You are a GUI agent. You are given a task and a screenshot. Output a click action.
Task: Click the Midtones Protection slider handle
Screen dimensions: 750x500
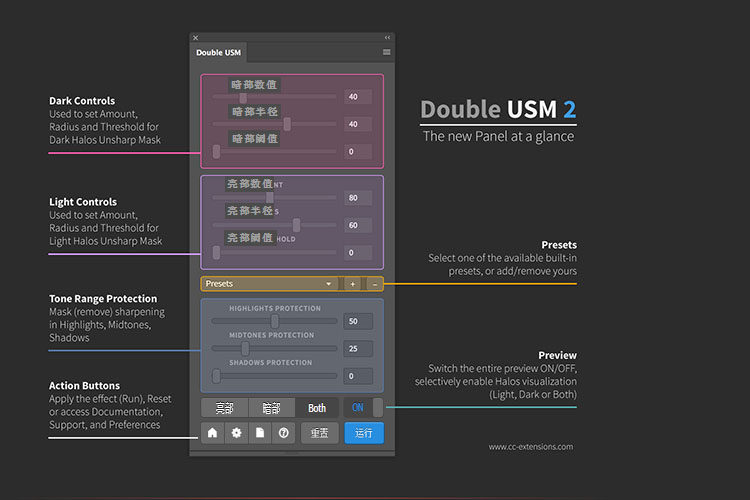(245, 348)
